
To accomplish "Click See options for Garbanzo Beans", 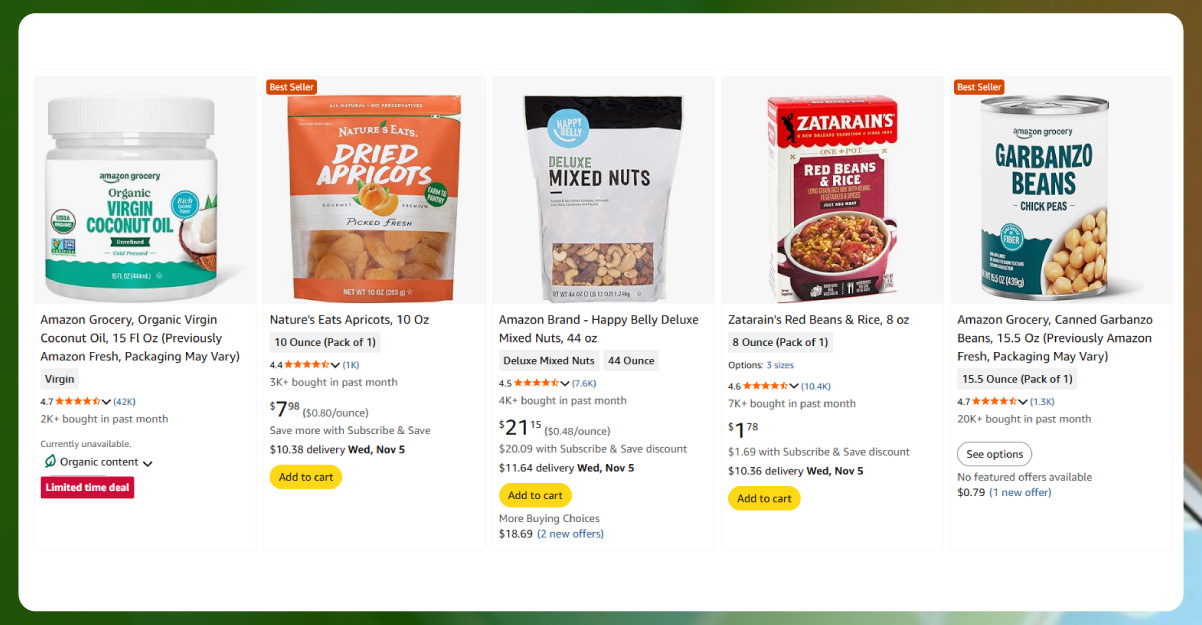I will (x=994, y=454).
